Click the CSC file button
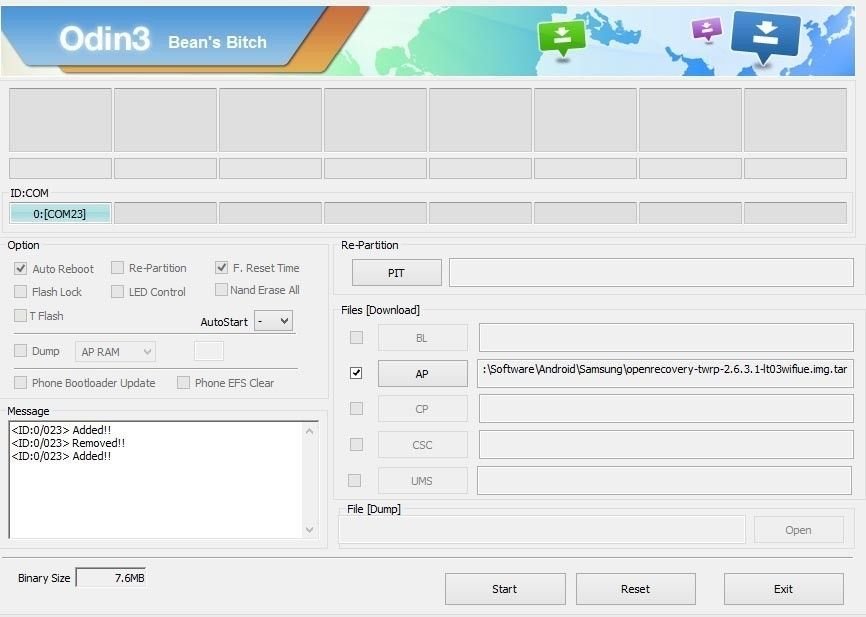866x617 pixels. [423, 445]
